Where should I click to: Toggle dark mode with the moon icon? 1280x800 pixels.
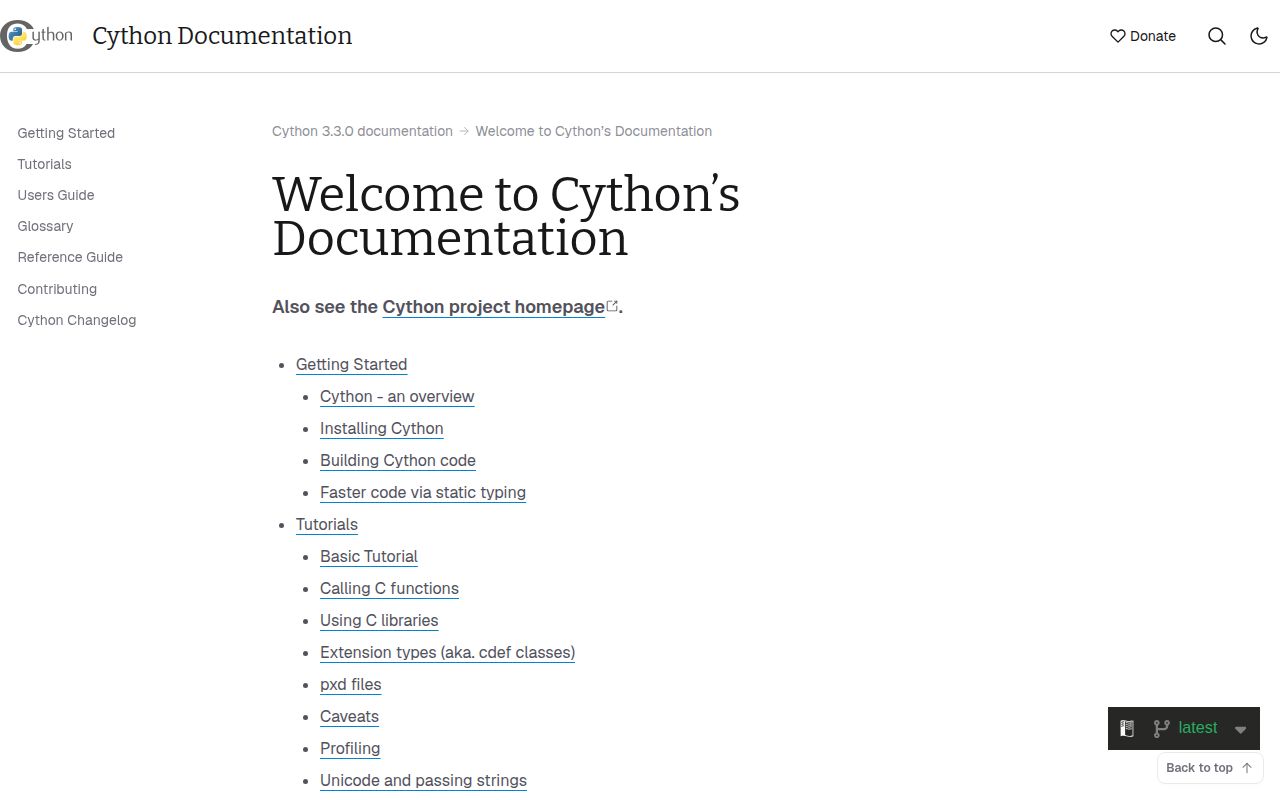tap(1259, 36)
